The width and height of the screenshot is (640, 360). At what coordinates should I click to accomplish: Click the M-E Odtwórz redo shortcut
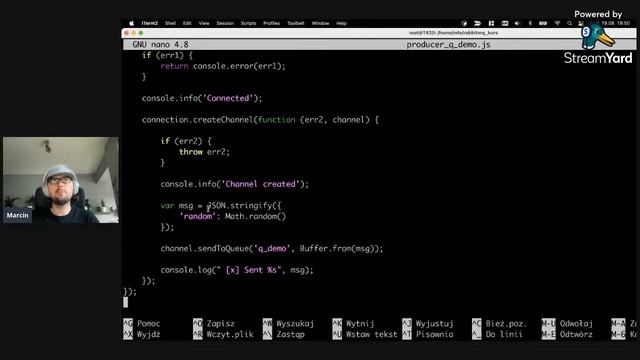point(567,334)
